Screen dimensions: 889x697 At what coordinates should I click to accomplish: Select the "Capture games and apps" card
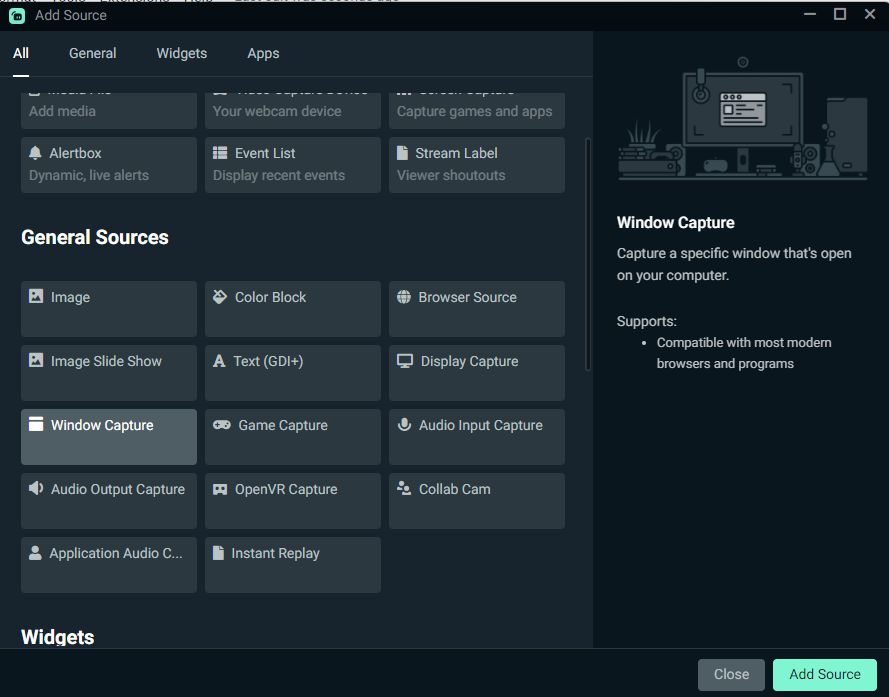point(477,111)
